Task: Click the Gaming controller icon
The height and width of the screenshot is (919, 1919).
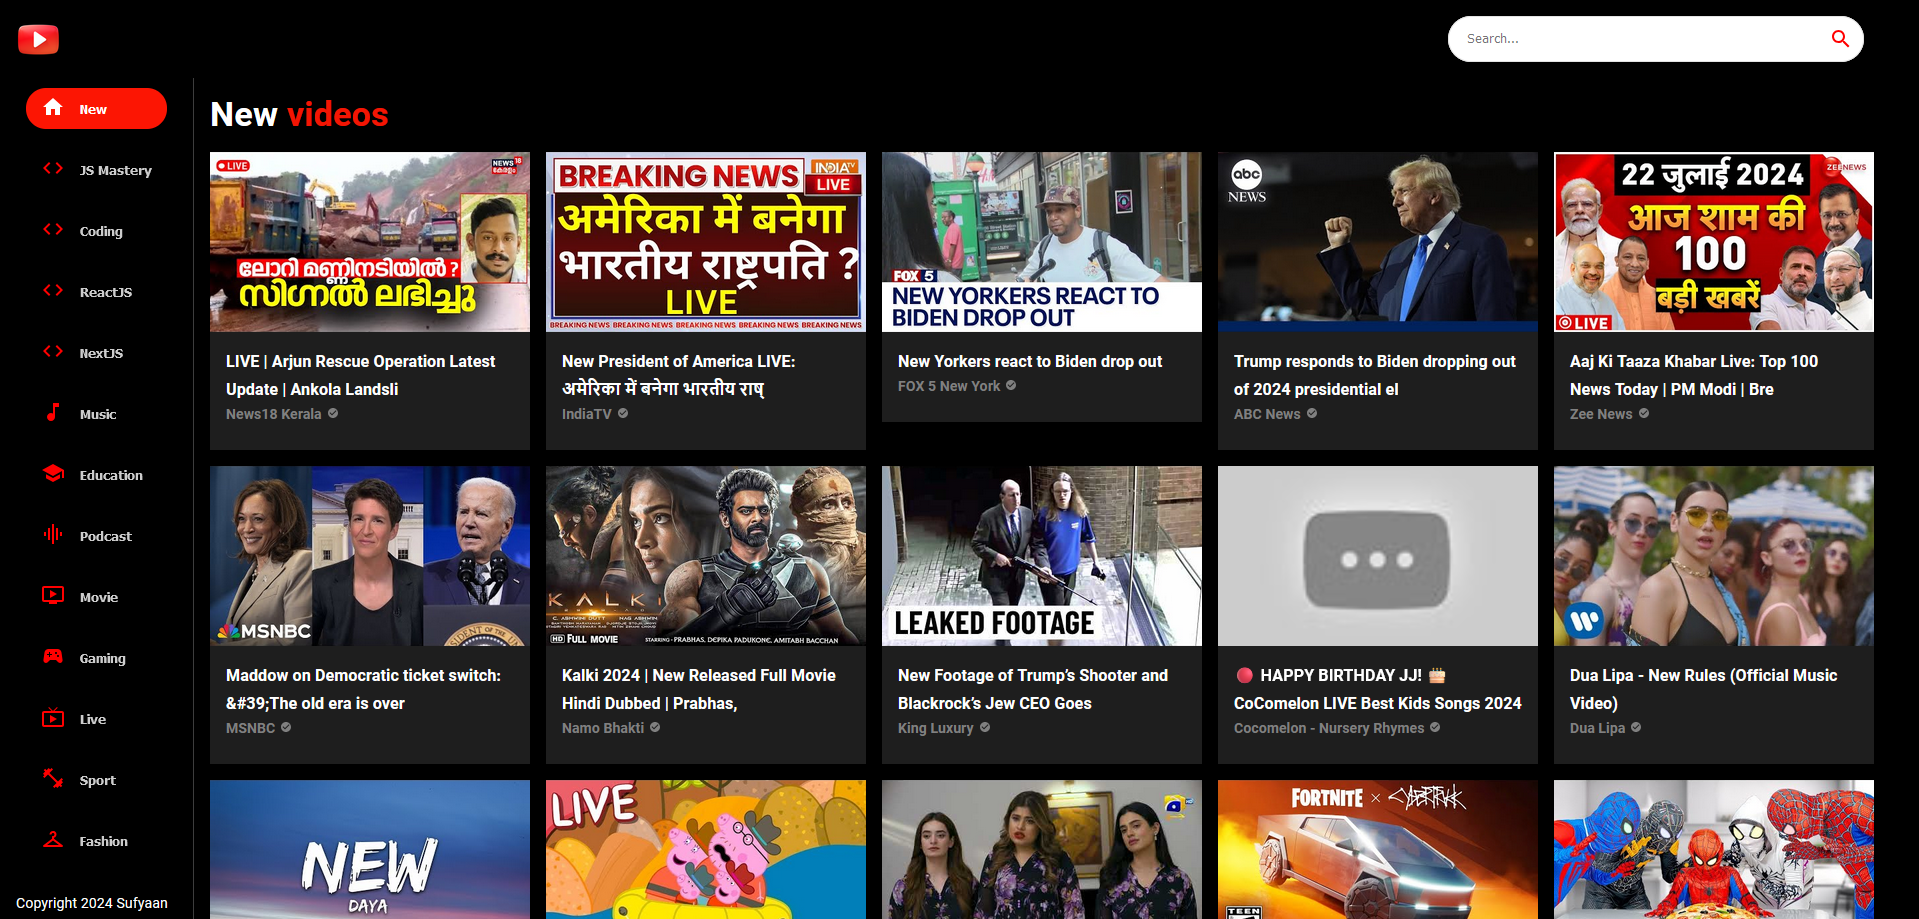Action: coord(53,656)
